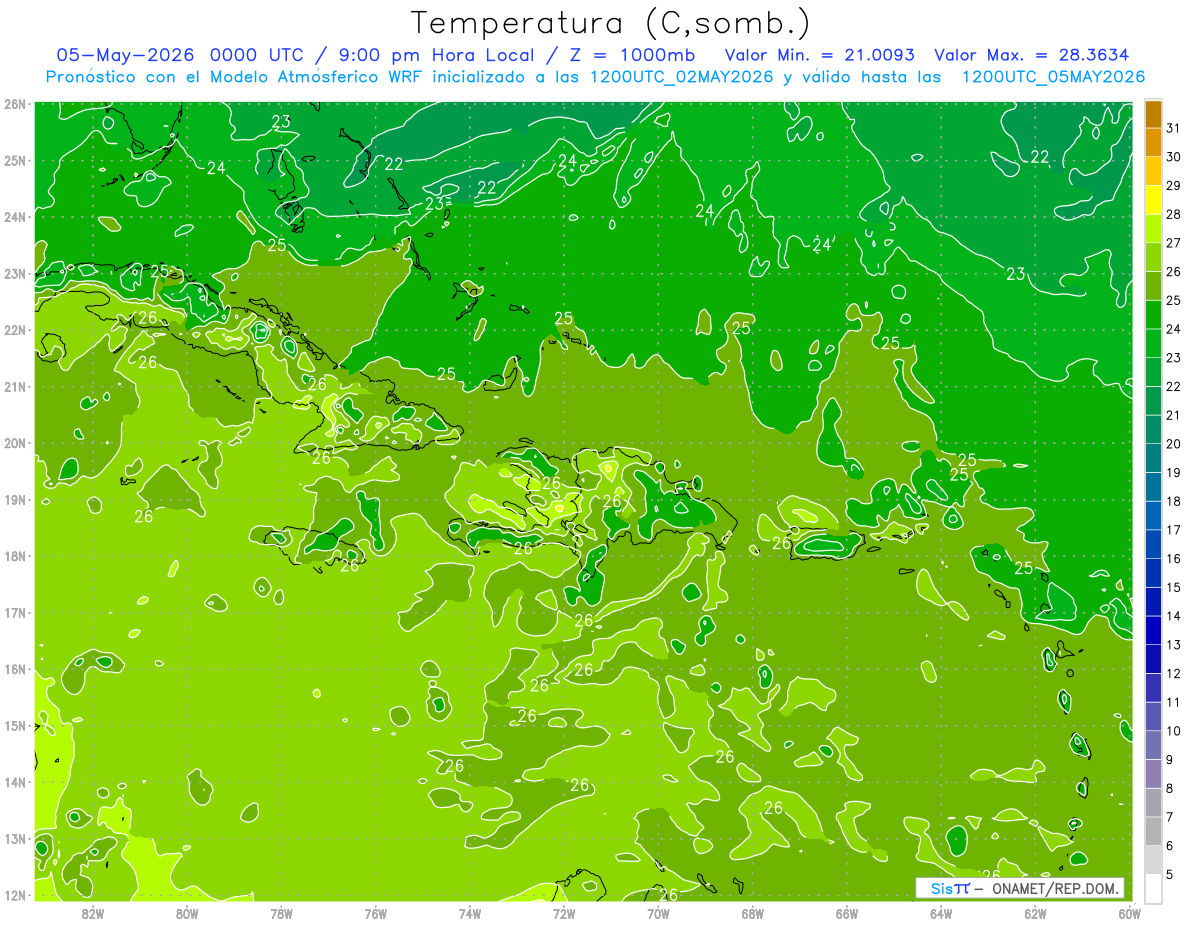Click the 26N latitude axis label
The image size is (1200, 927).
point(15,104)
